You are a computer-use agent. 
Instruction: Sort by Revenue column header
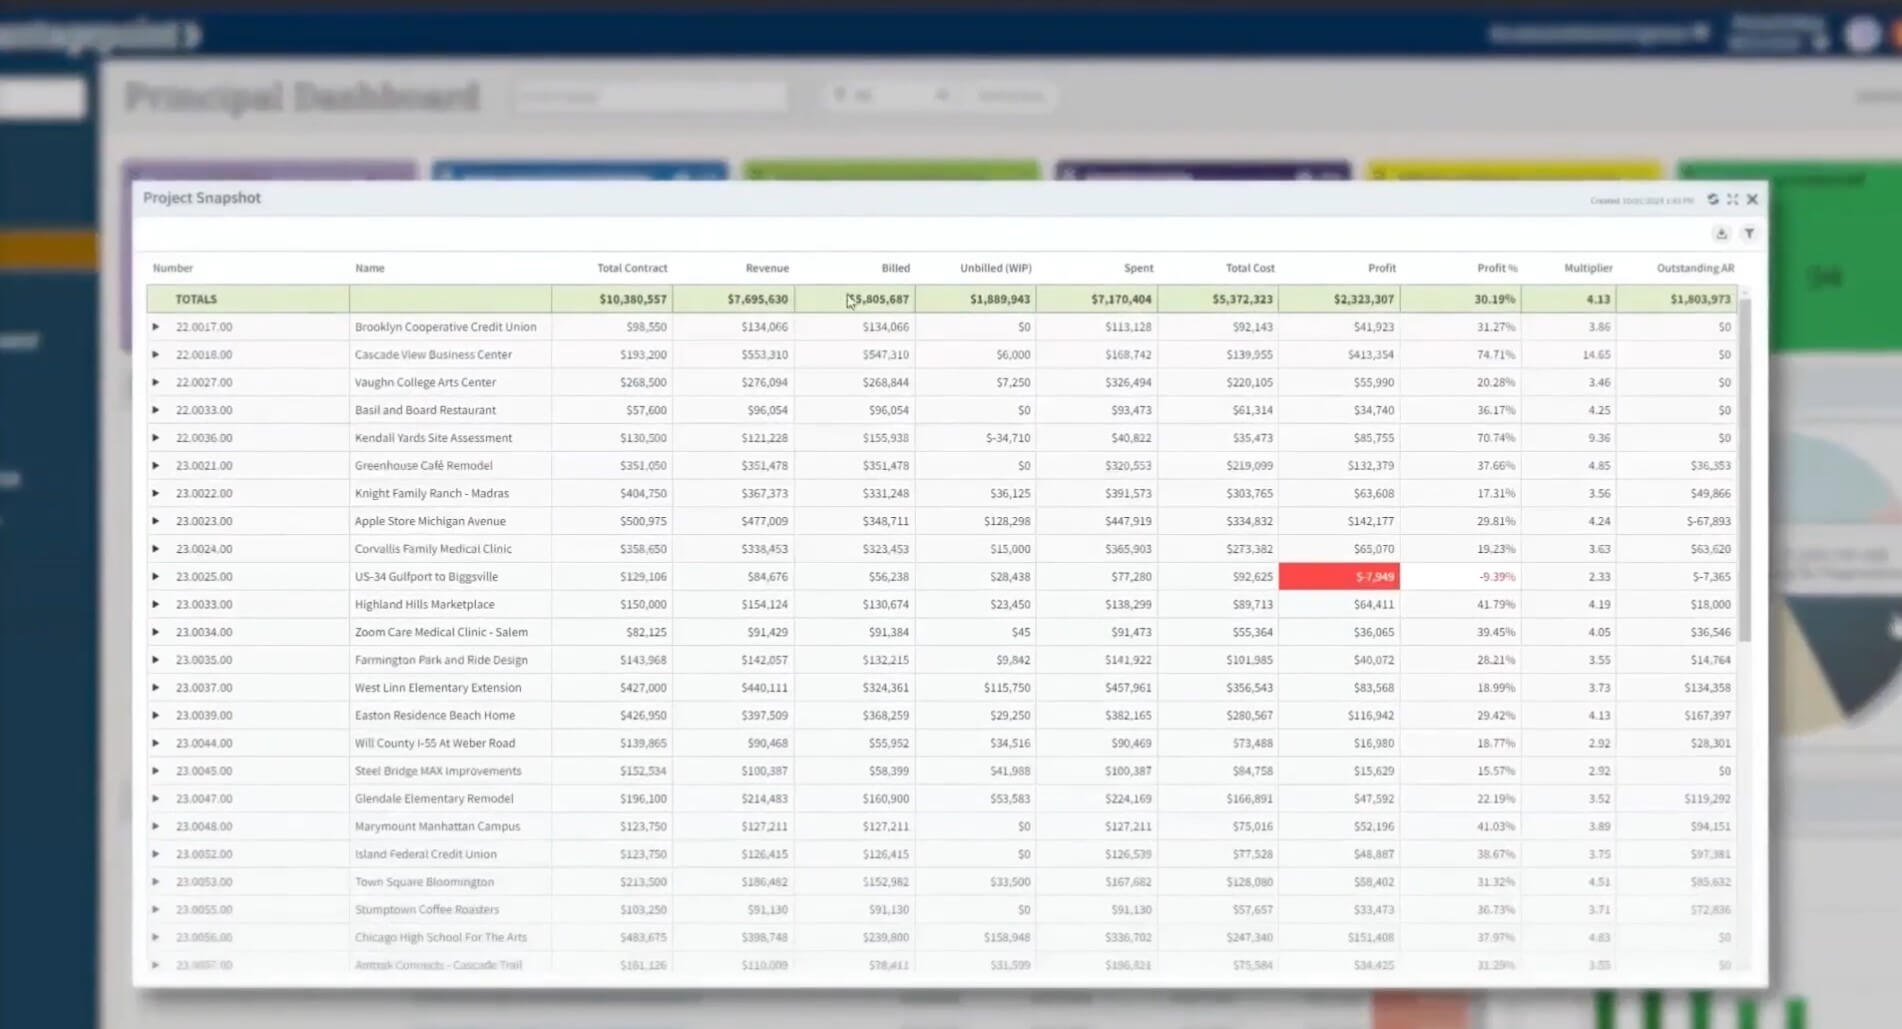tap(767, 268)
